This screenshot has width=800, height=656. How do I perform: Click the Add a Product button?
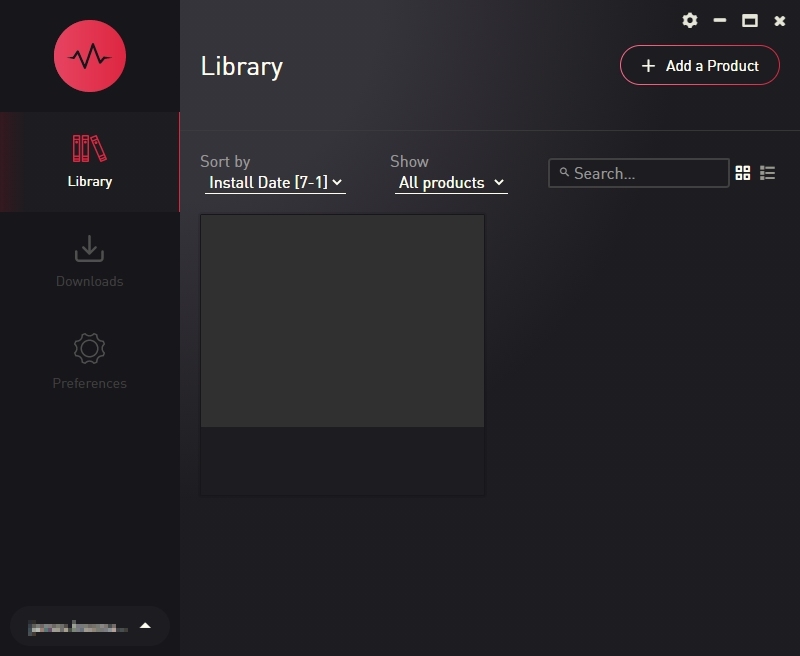click(699, 65)
